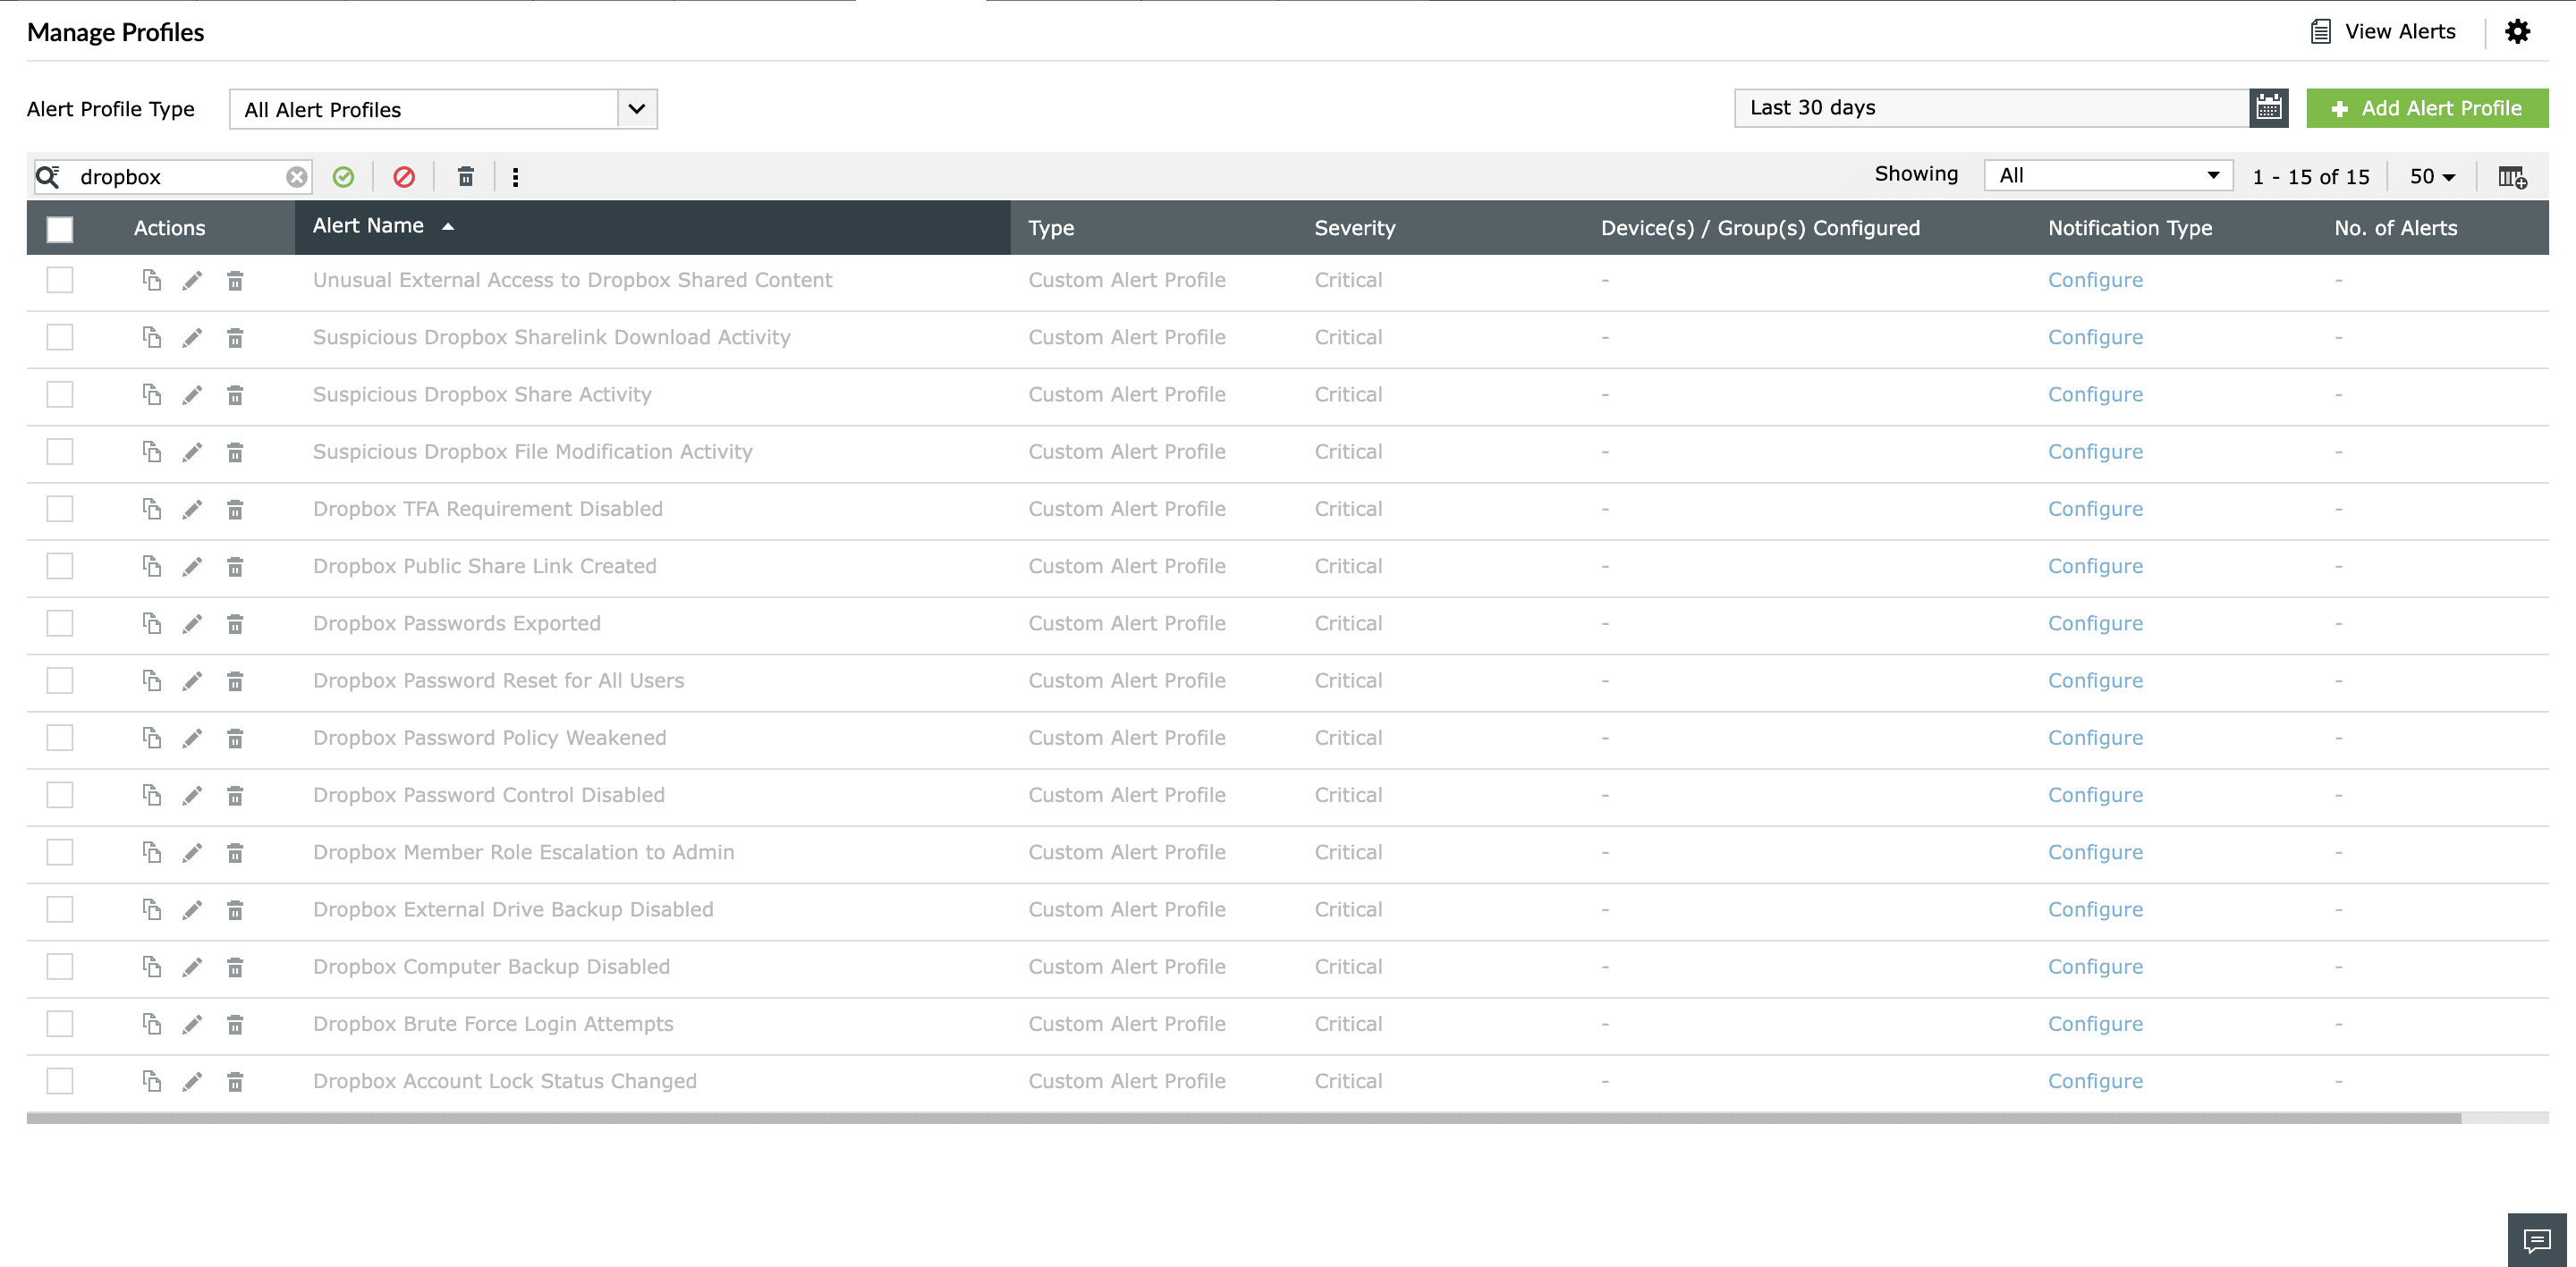Clear the dropbox search text

click(x=297, y=177)
